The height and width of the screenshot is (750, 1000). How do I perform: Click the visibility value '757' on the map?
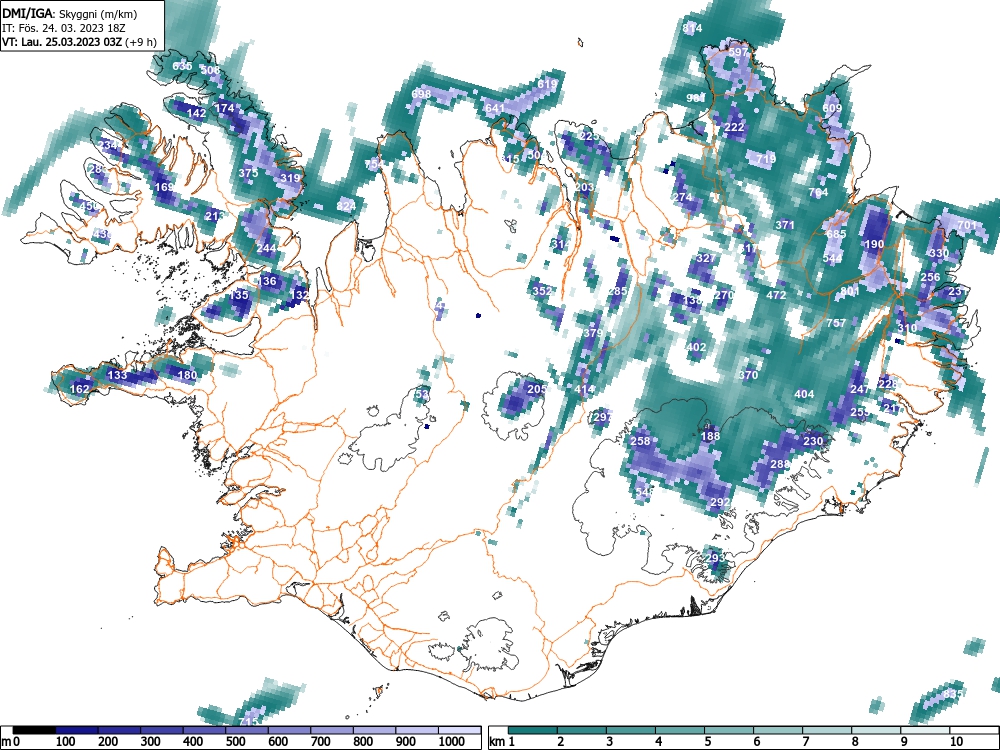tap(836, 323)
